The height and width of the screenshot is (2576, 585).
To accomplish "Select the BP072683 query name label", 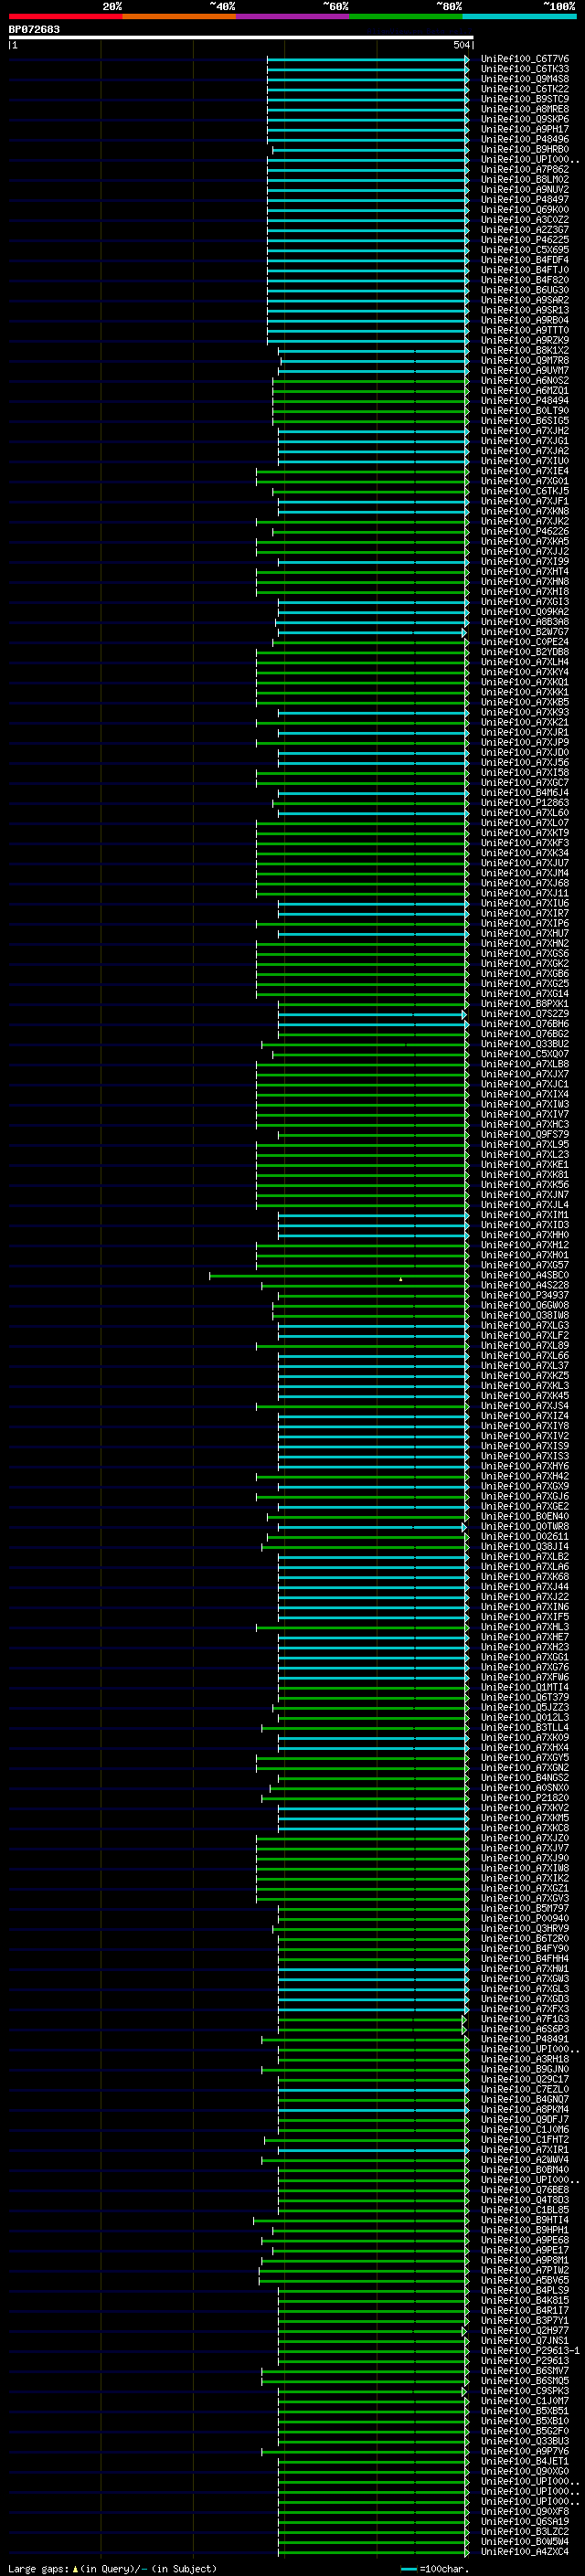I will [x=34, y=29].
